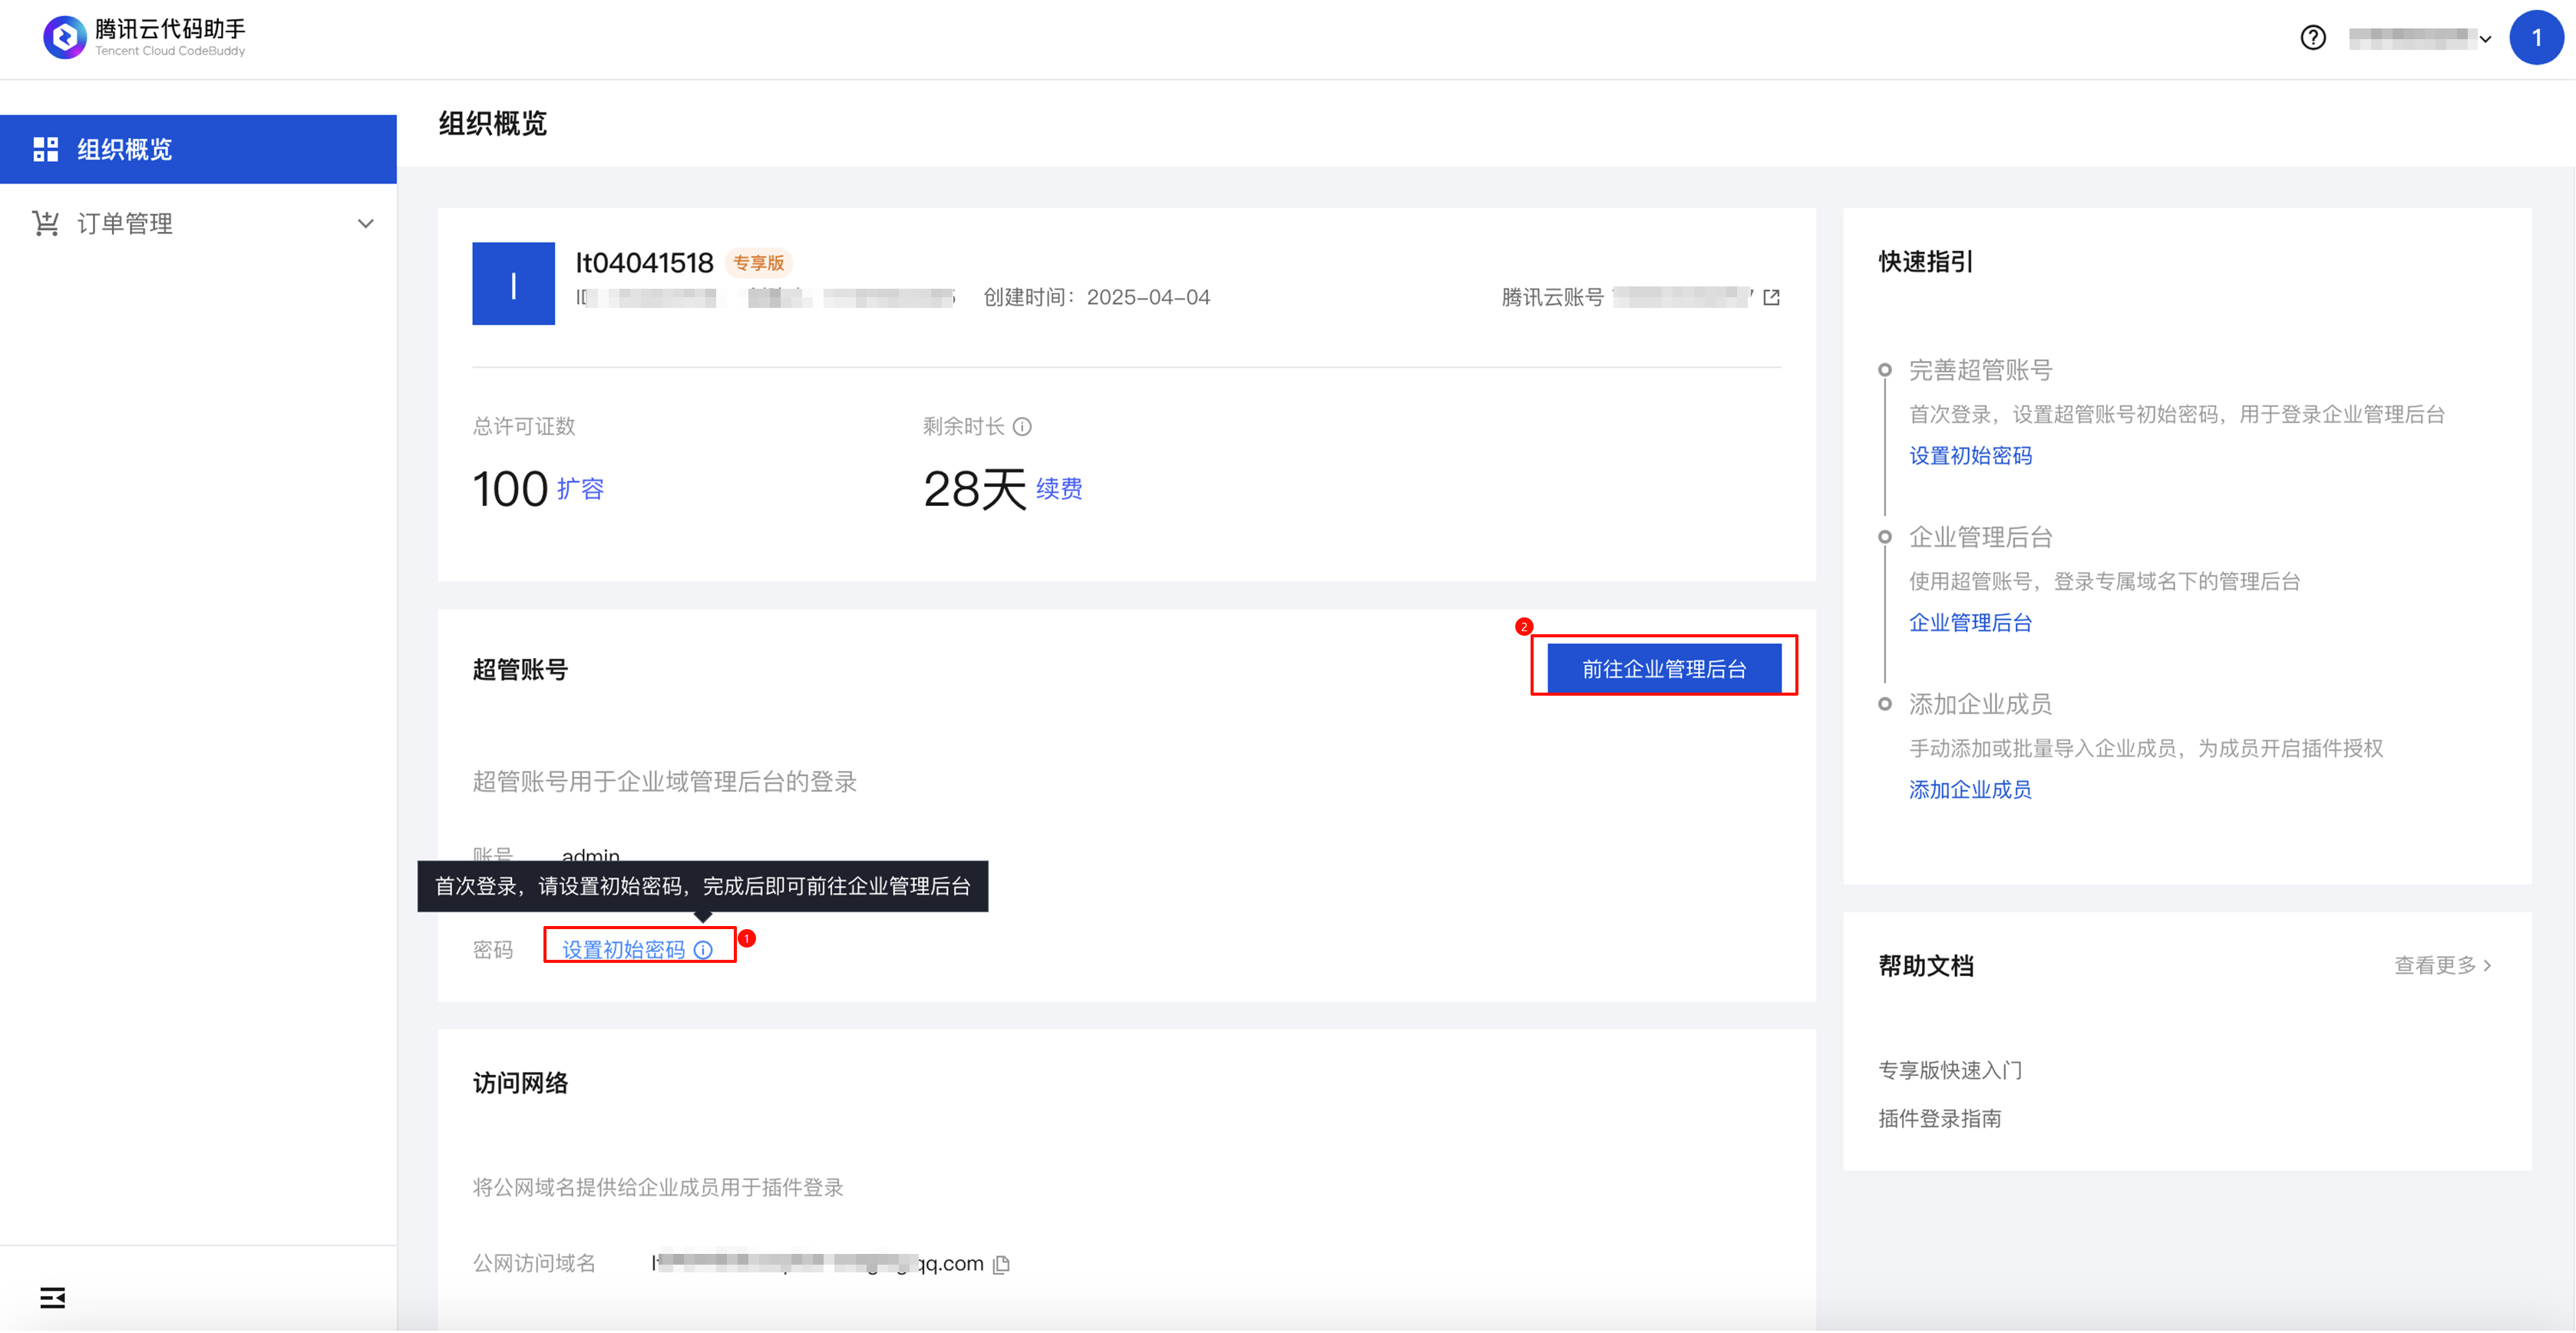Click info icon next to 设置初始密码 password link
This screenshot has width=2576, height=1333.
click(x=703, y=951)
